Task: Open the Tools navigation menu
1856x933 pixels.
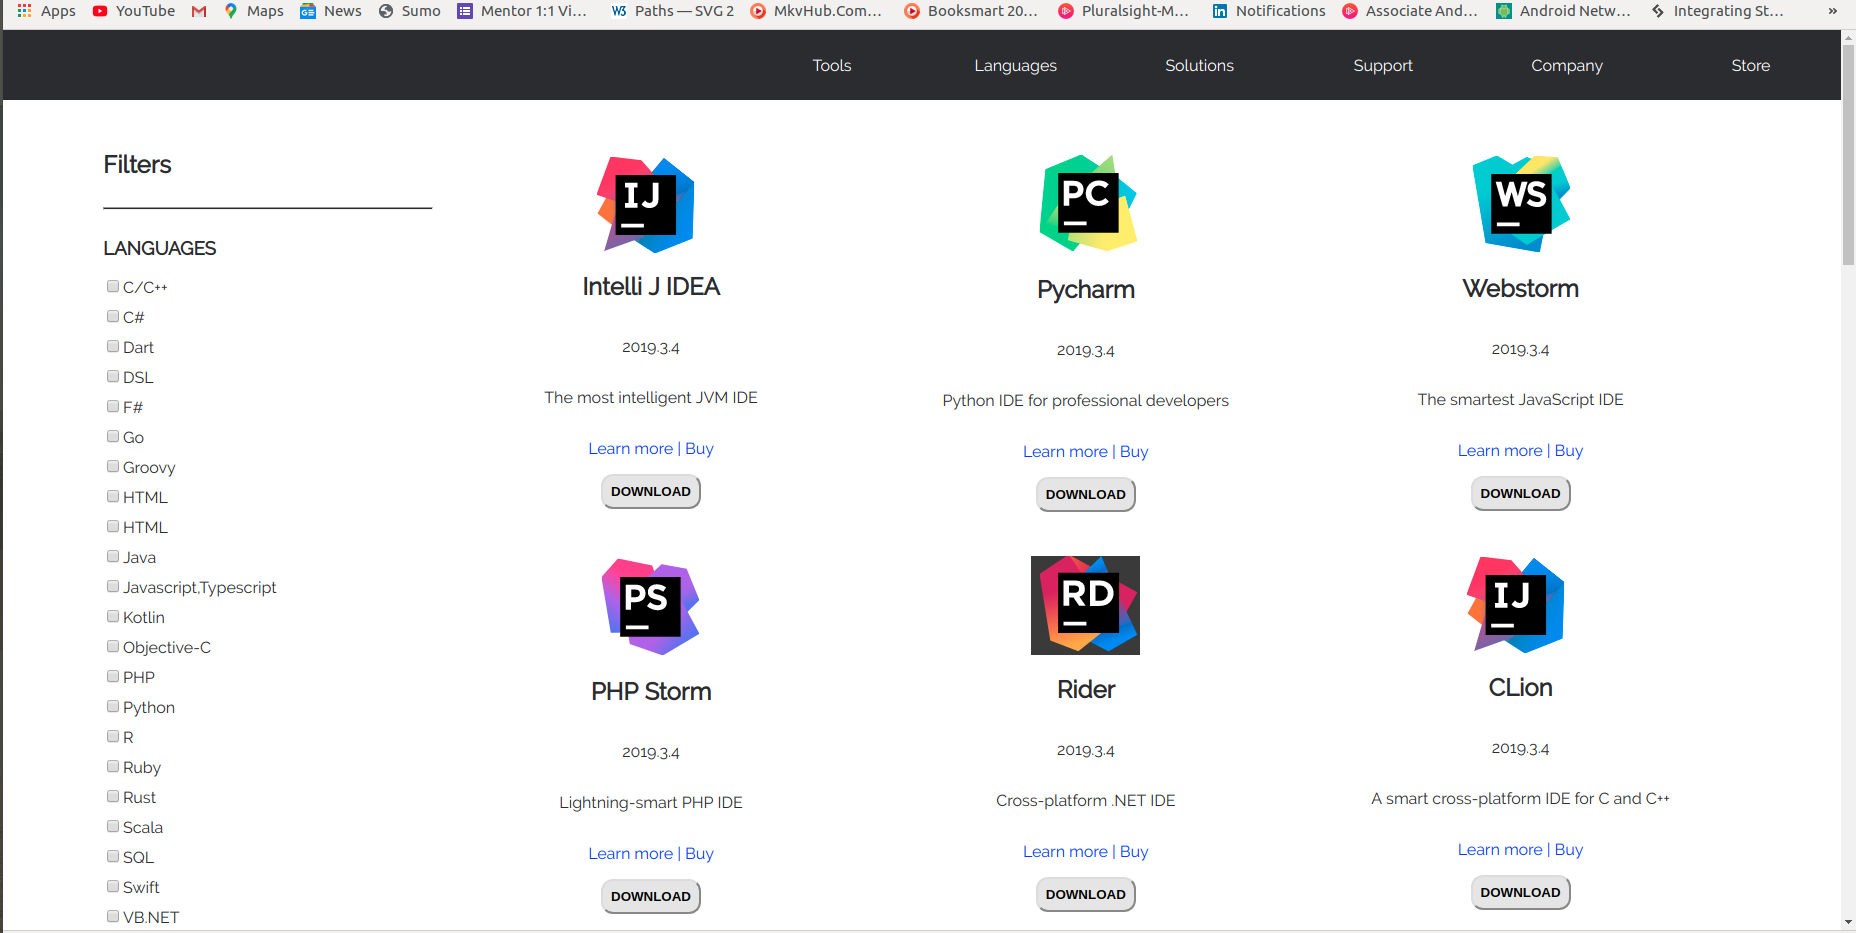Action: click(x=832, y=66)
